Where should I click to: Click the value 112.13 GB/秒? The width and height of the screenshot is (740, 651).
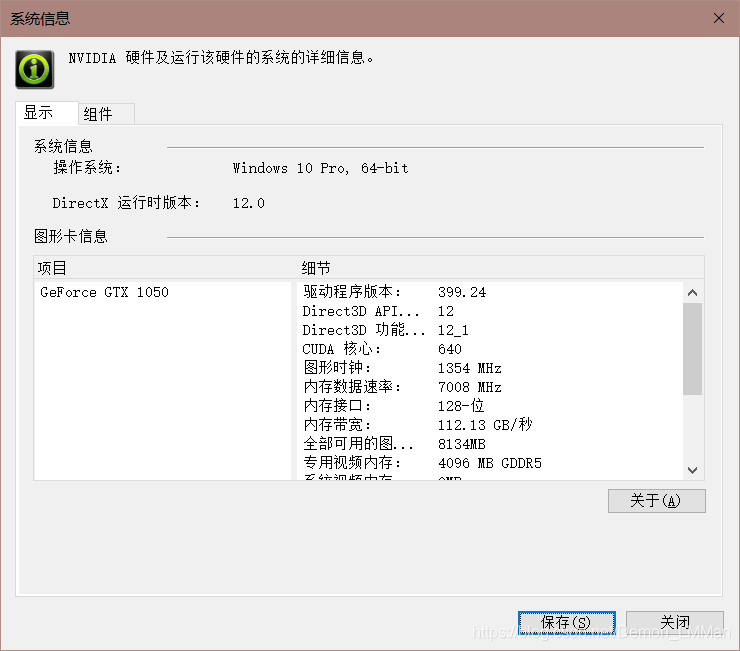[x=485, y=424]
